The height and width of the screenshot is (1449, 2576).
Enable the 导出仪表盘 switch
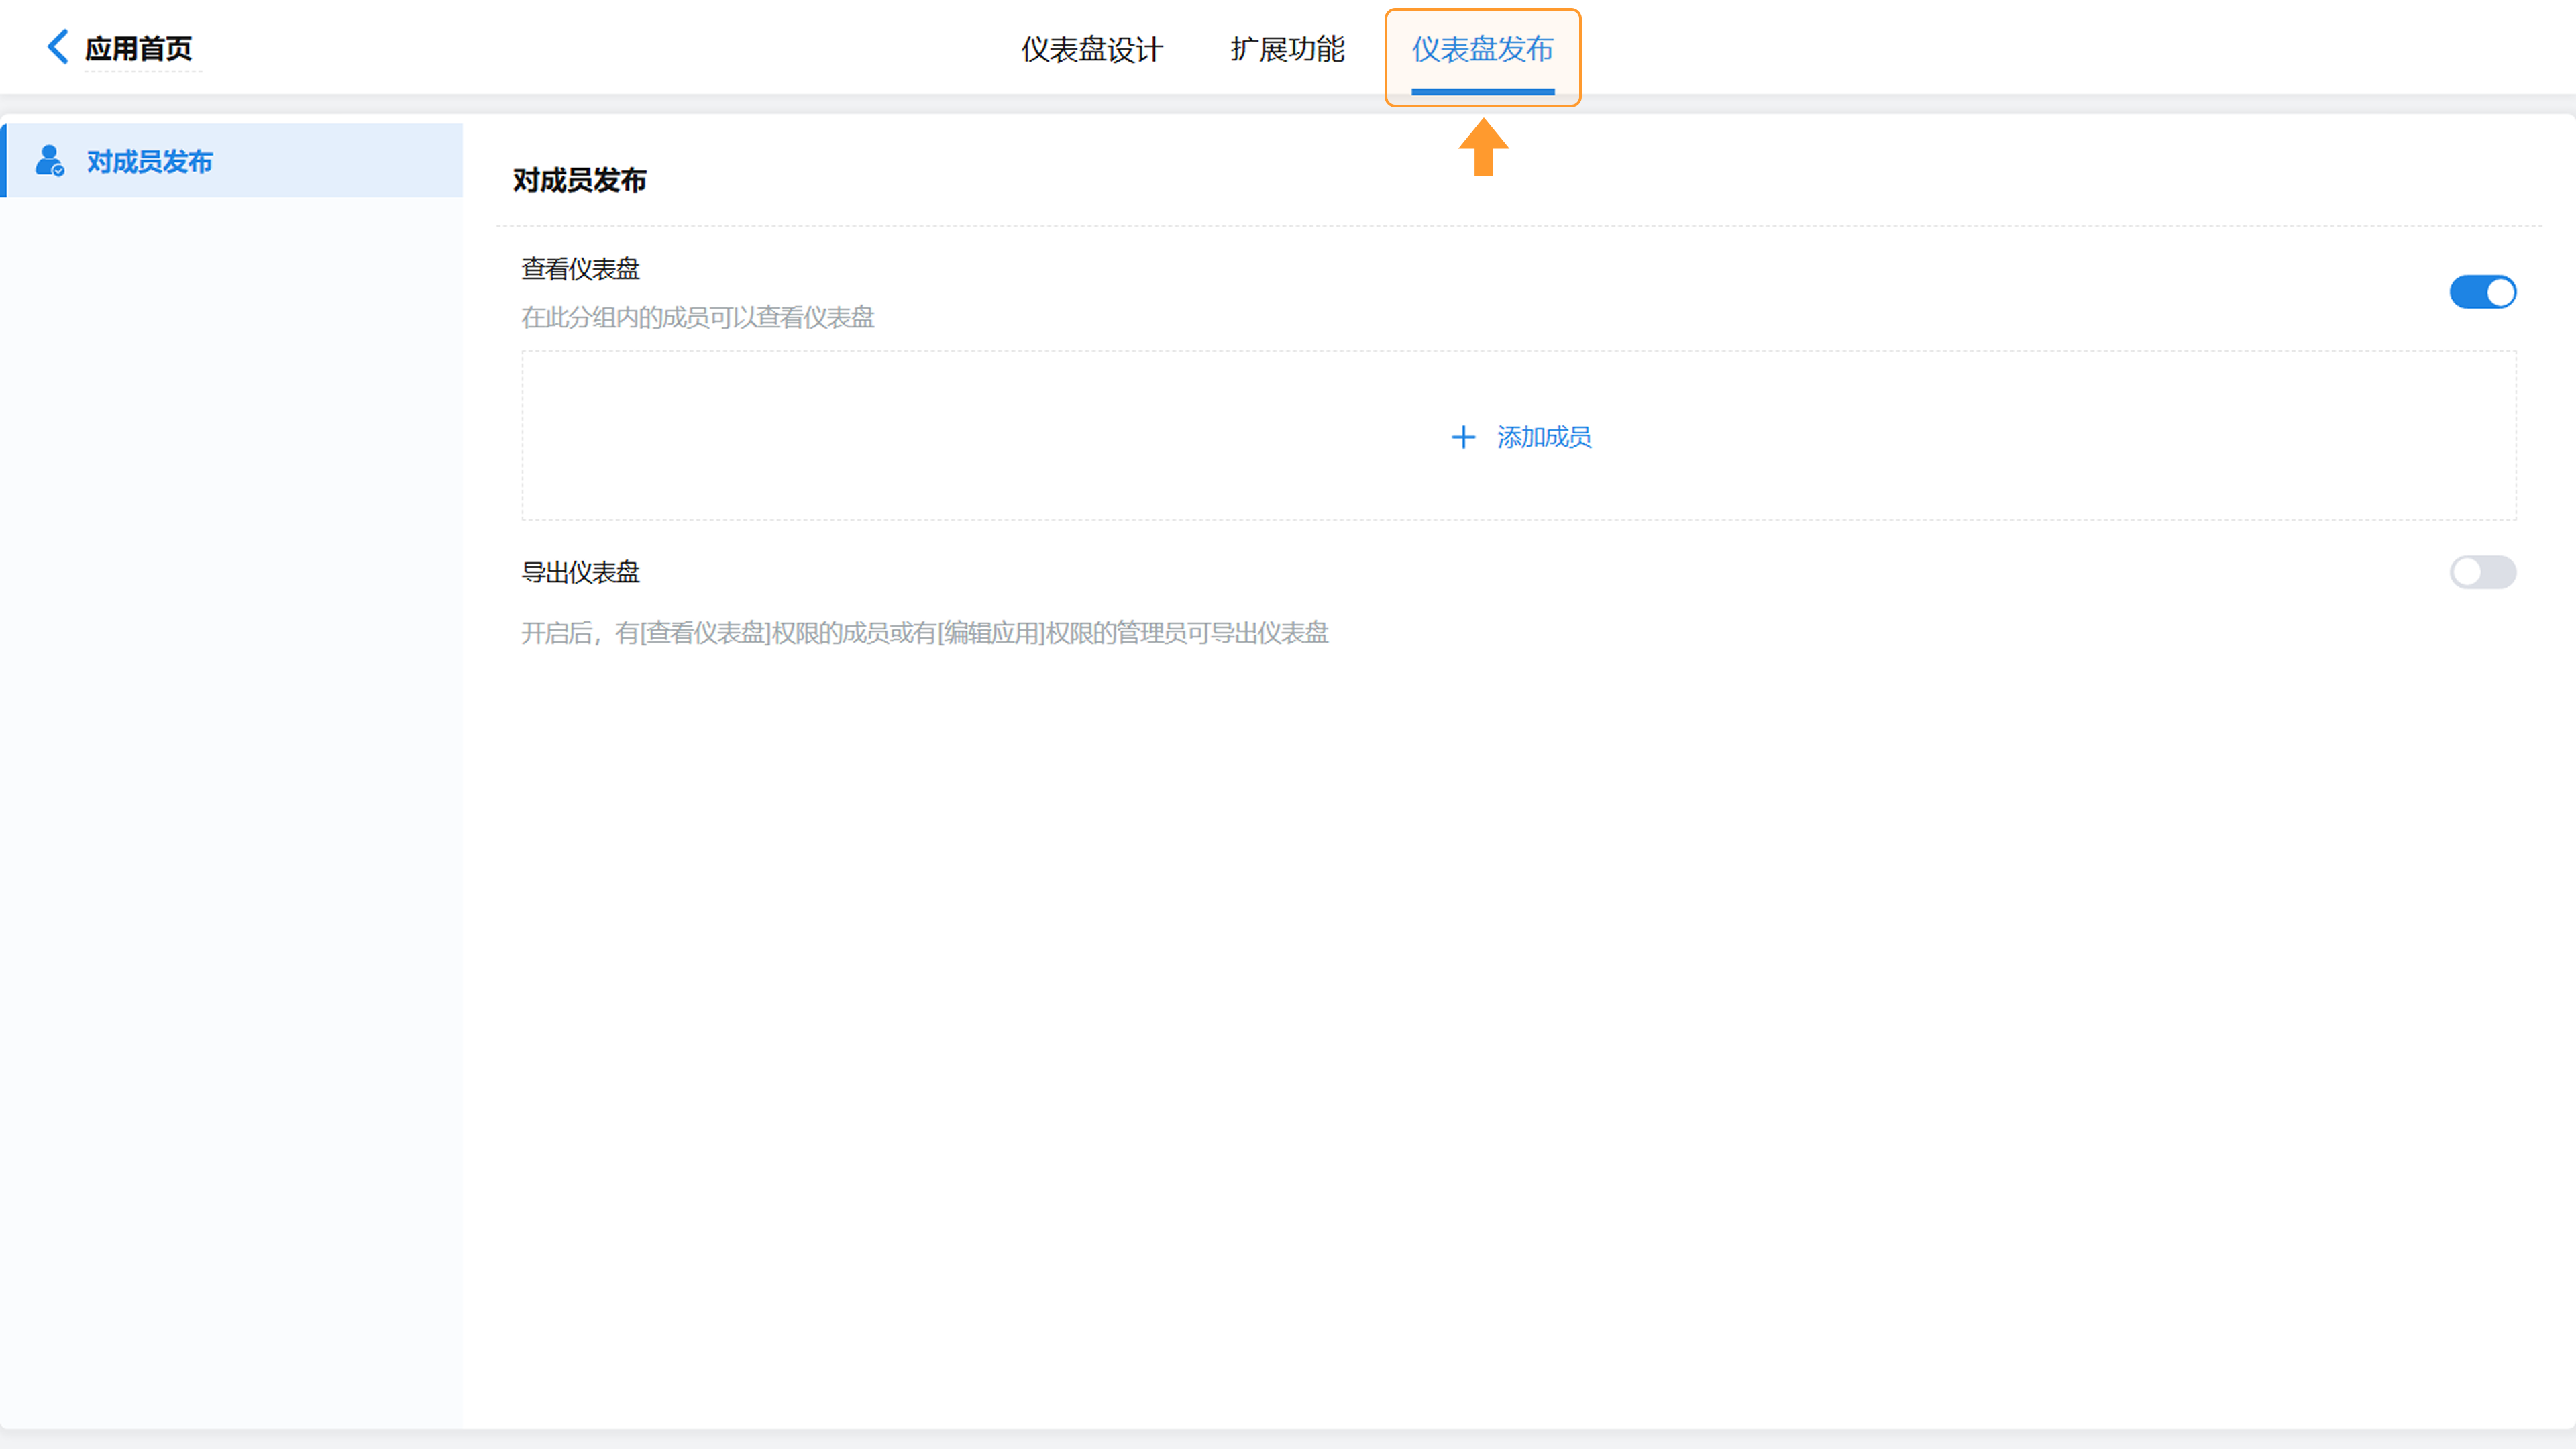tap(2483, 572)
